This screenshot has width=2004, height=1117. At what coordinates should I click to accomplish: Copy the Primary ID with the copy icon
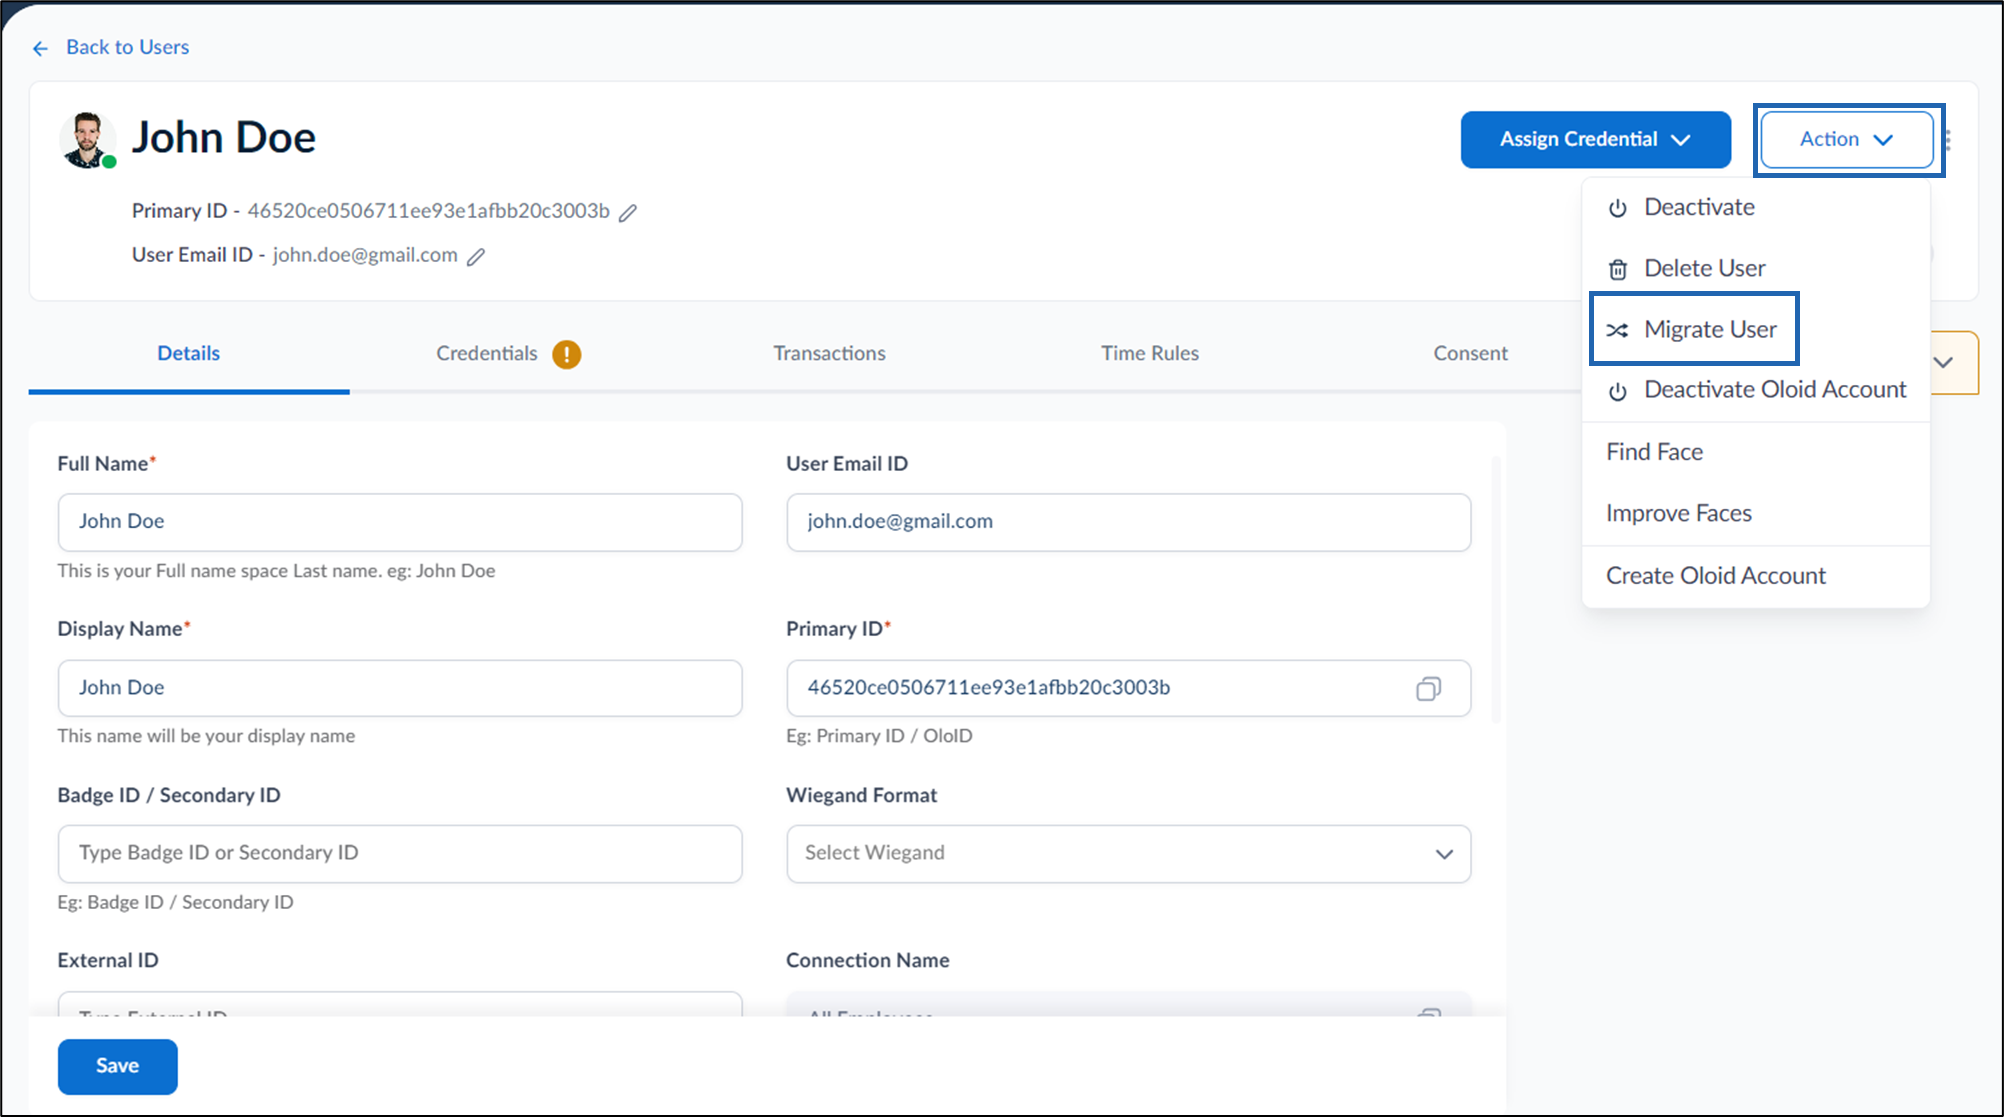coord(1428,688)
